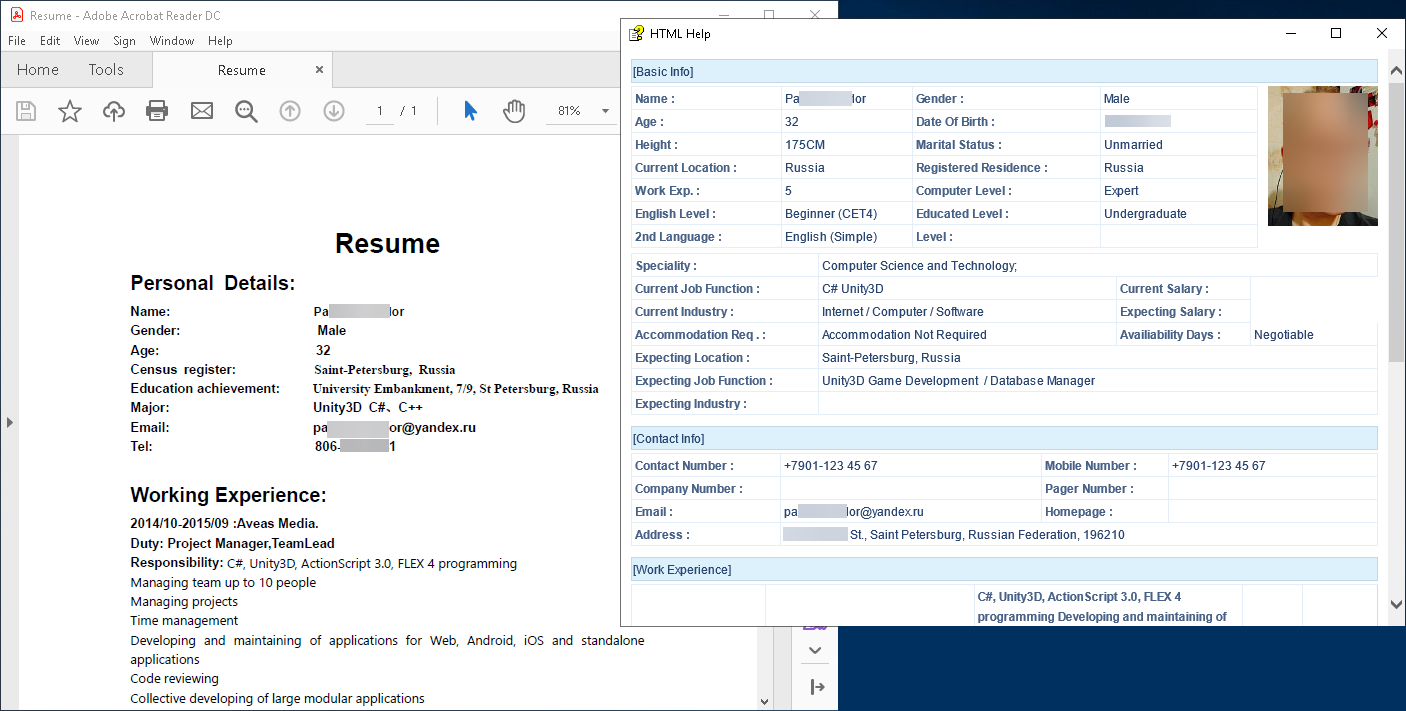Click the cloud upload icon
1406x711 pixels.
pyautogui.click(x=114, y=111)
